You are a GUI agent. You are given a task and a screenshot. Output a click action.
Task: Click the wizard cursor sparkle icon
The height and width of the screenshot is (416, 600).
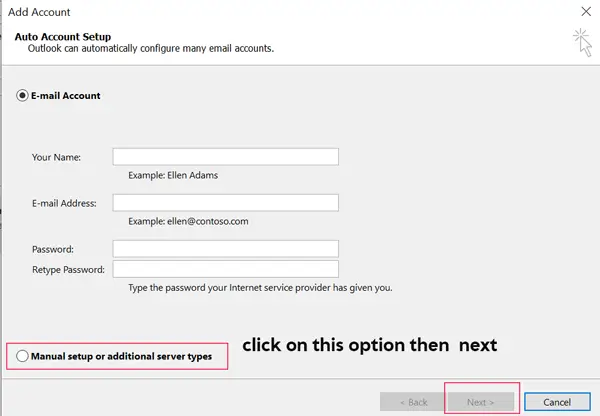[x=582, y=40]
